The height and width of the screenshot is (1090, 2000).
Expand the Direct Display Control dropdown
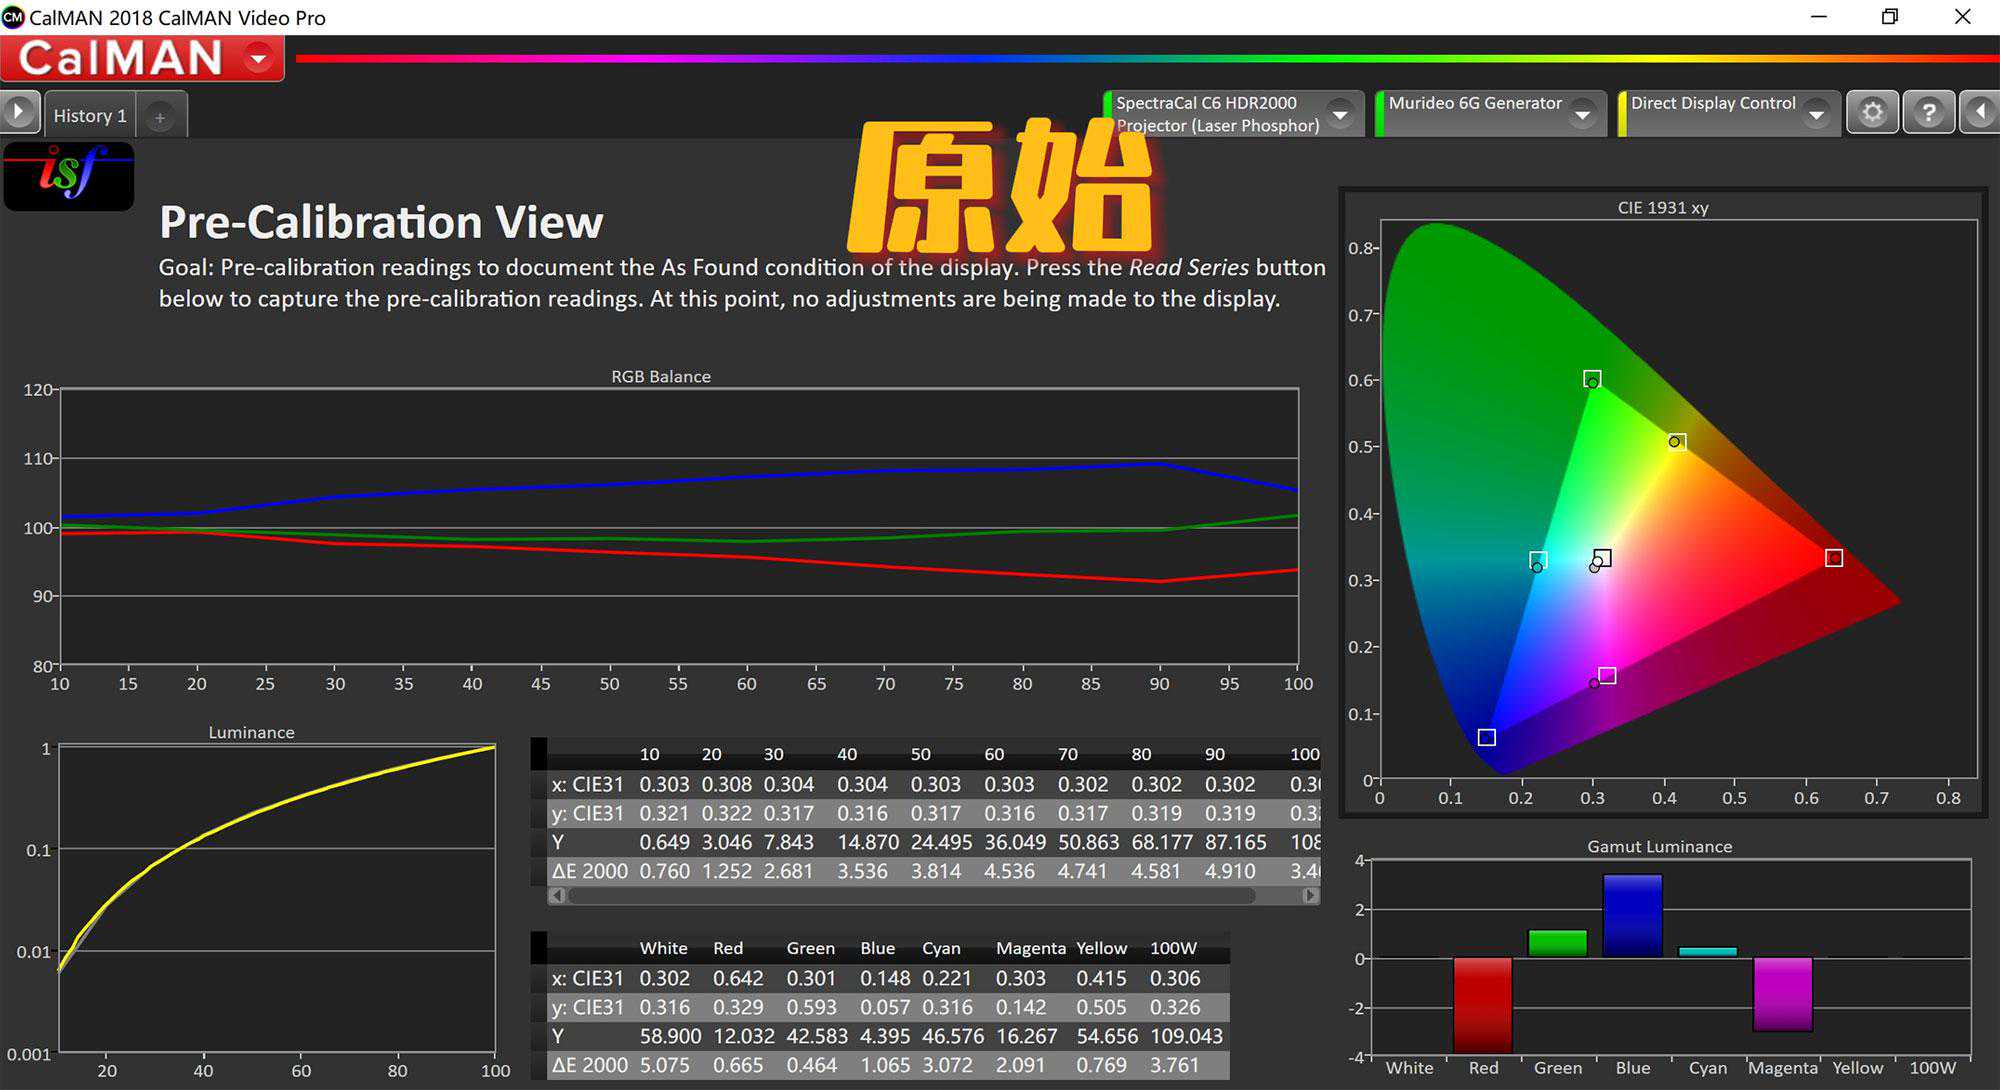1816,114
